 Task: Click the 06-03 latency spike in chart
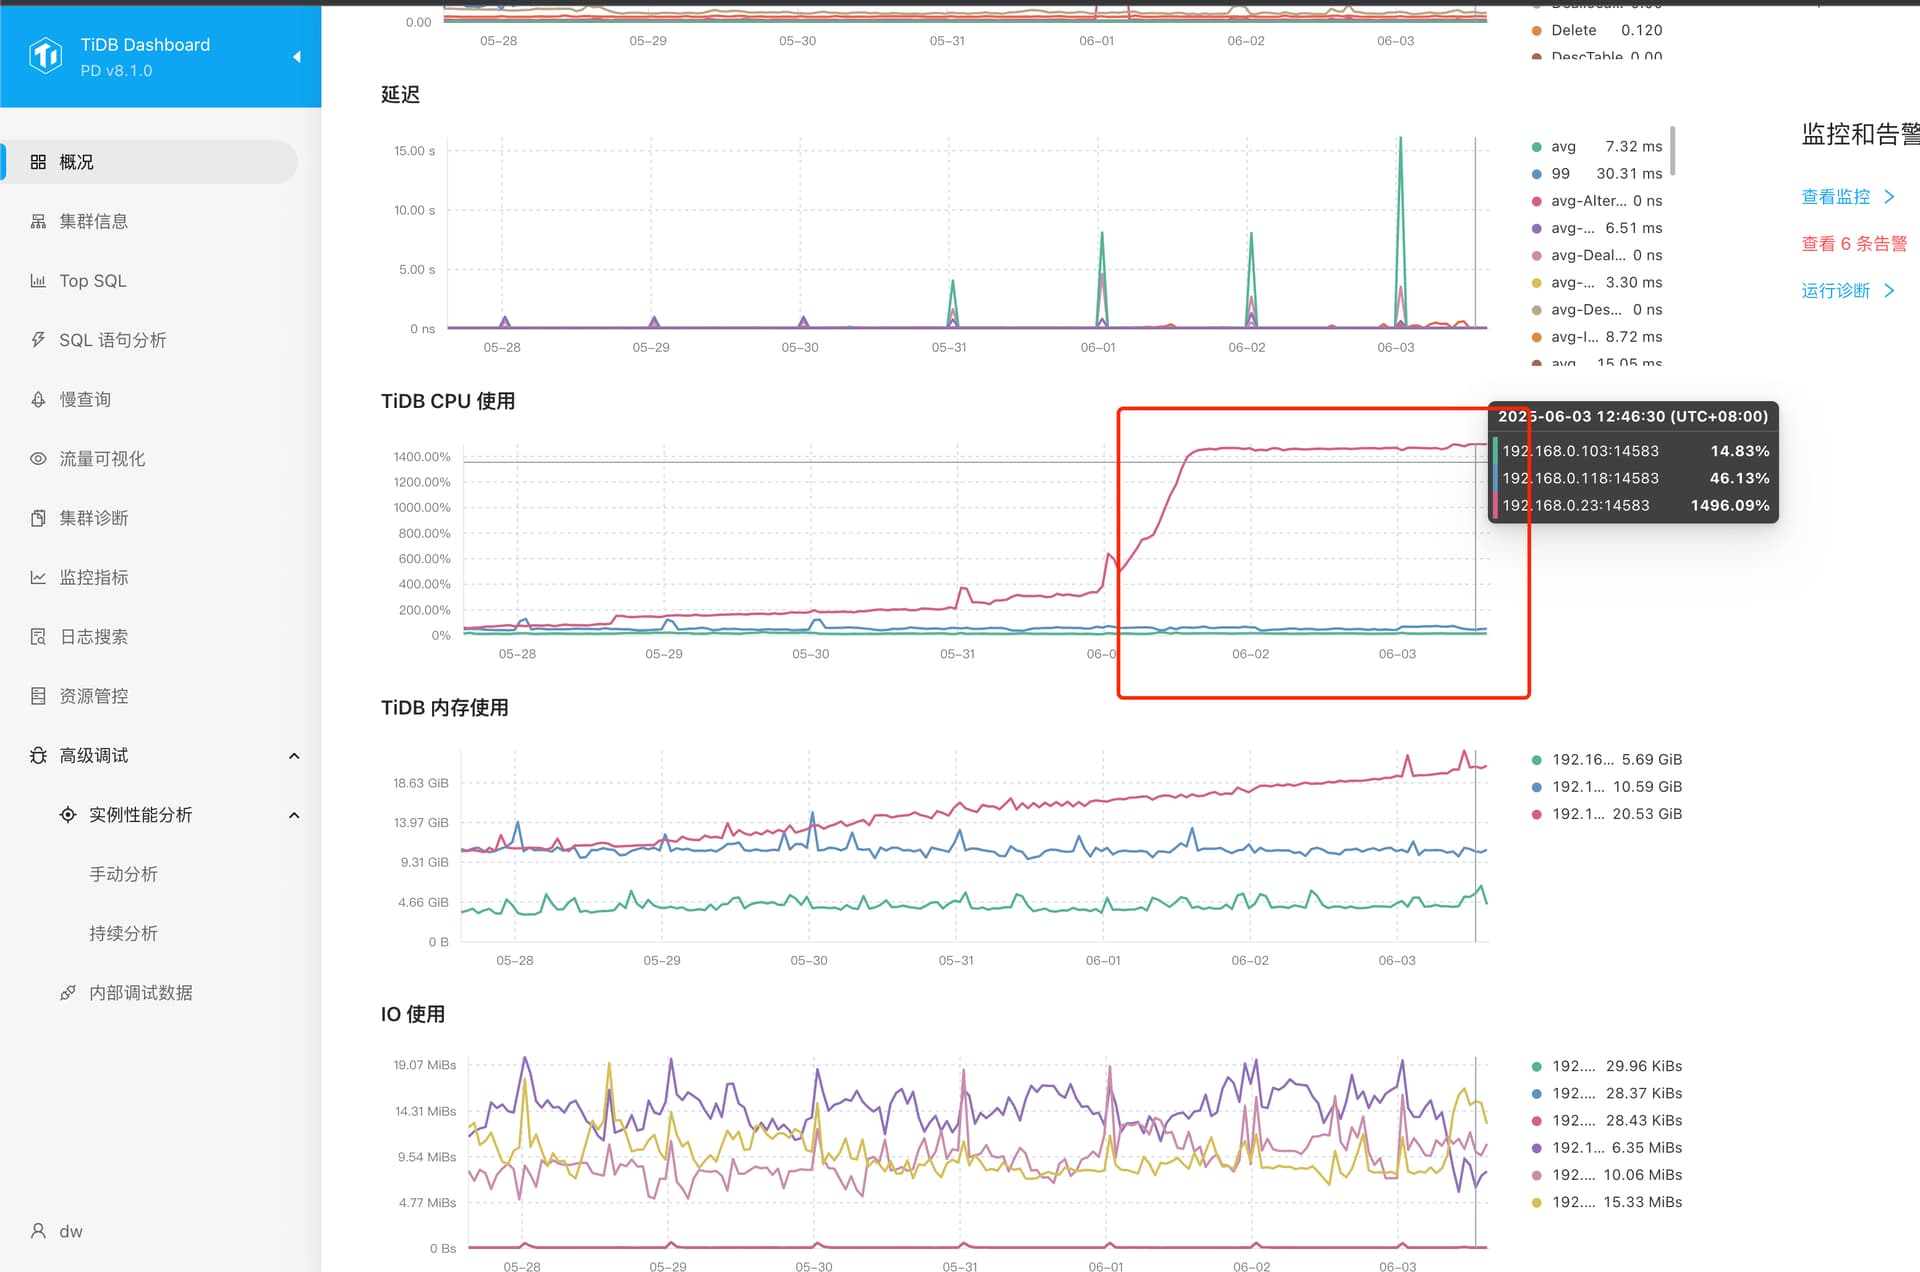[x=1400, y=230]
